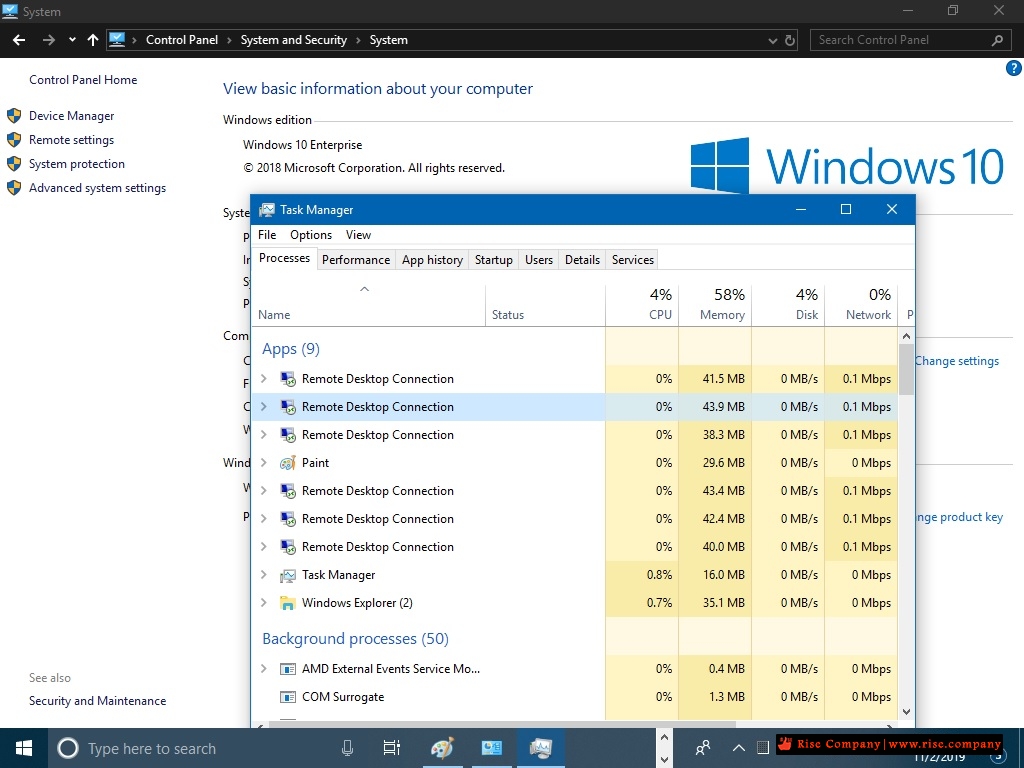This screenshot has height=768, width=1024.
Task: Open Security and Maintenance link
Action: (97, 701)
